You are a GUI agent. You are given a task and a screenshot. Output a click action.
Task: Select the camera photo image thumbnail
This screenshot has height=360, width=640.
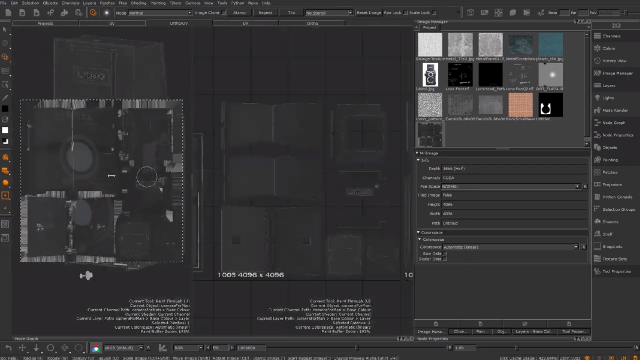(430, 75)
